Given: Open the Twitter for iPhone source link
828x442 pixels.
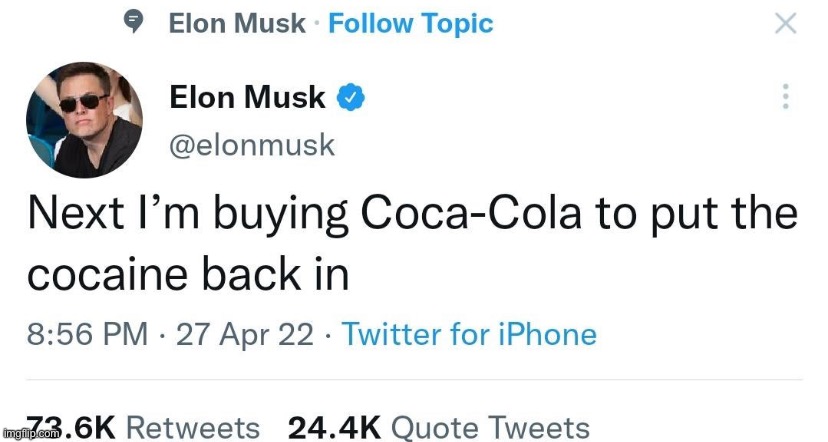Looking at the screenshot, I should pos(469,334).
